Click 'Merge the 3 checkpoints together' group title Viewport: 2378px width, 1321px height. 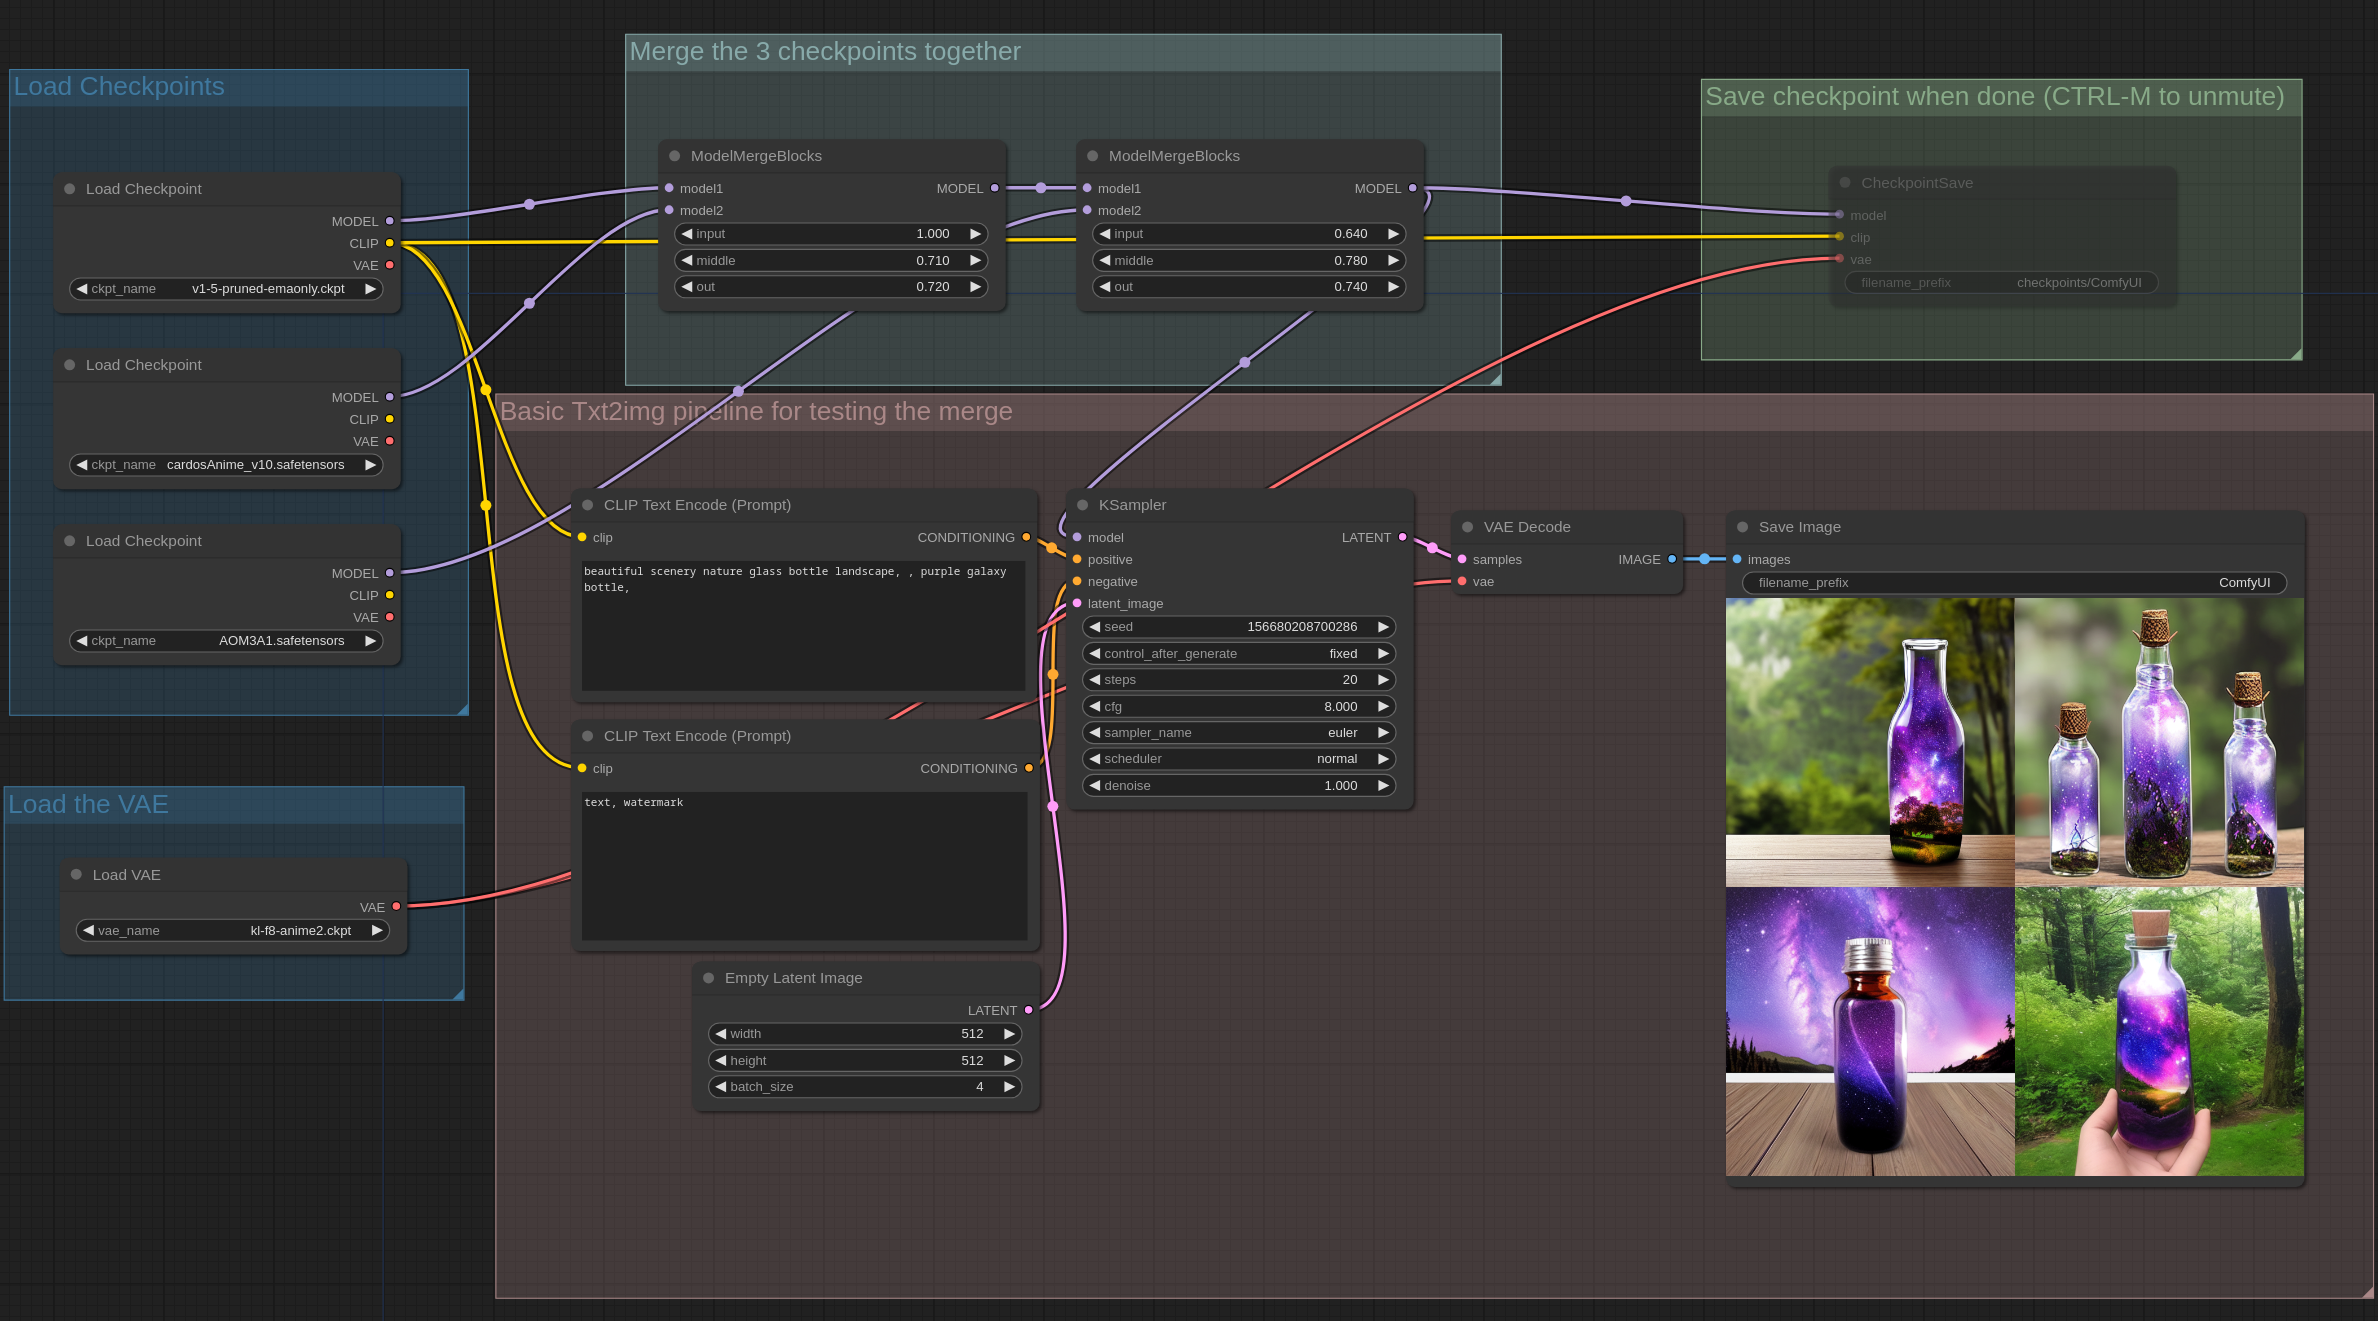click(x=825, y=52)
